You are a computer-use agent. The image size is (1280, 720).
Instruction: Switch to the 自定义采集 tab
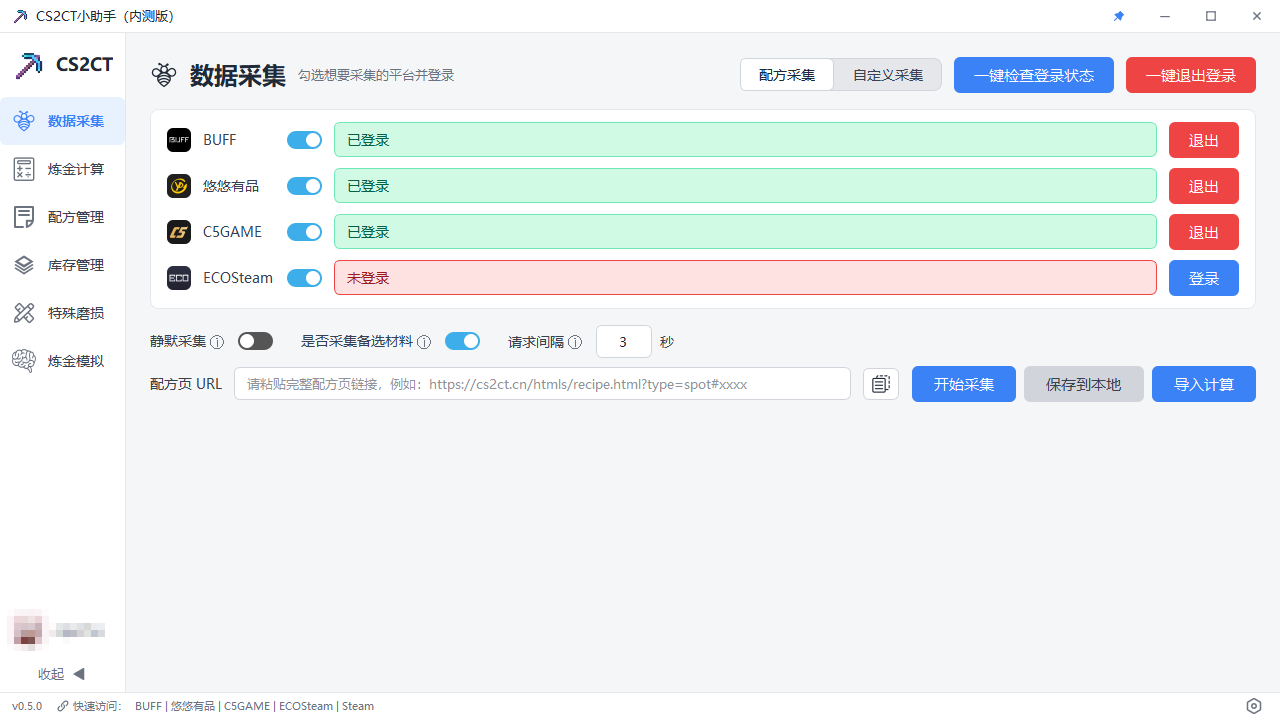point(888,75)
